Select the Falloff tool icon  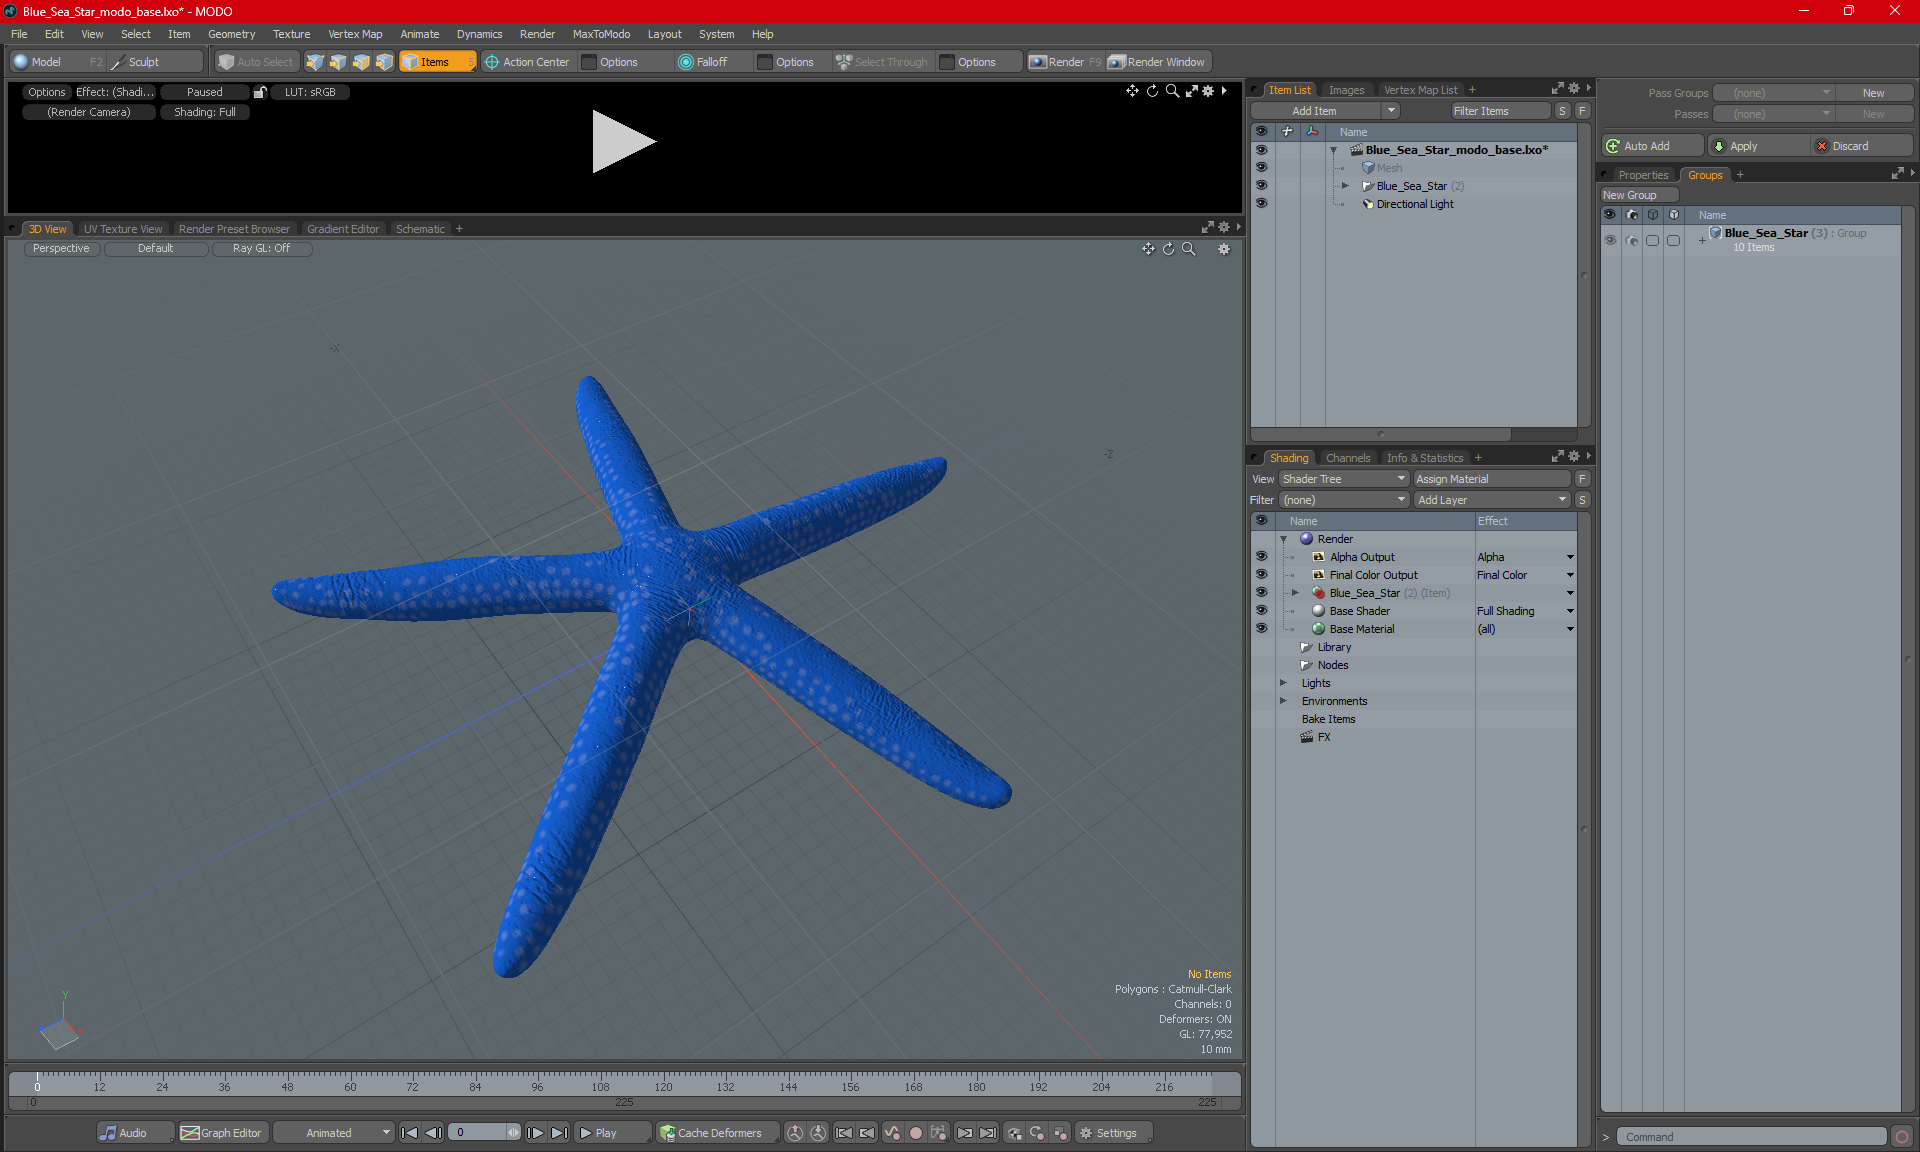(x=687, y=62)
